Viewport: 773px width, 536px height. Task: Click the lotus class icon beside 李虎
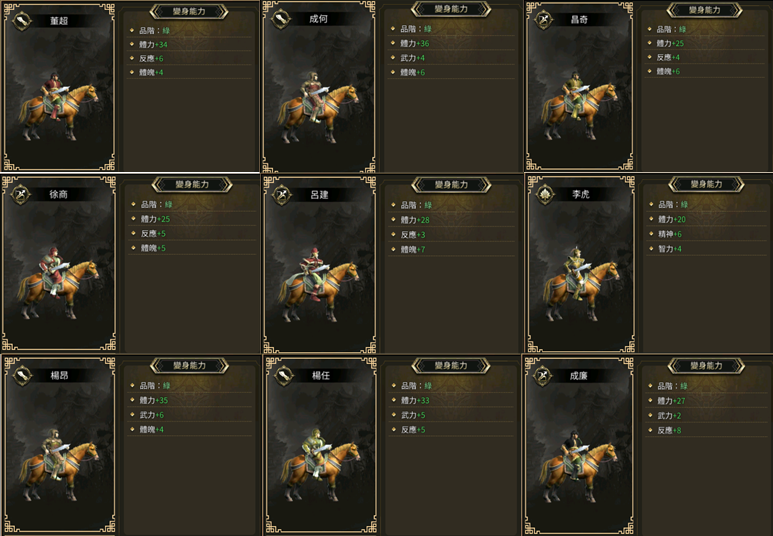[x=545, y=194]
